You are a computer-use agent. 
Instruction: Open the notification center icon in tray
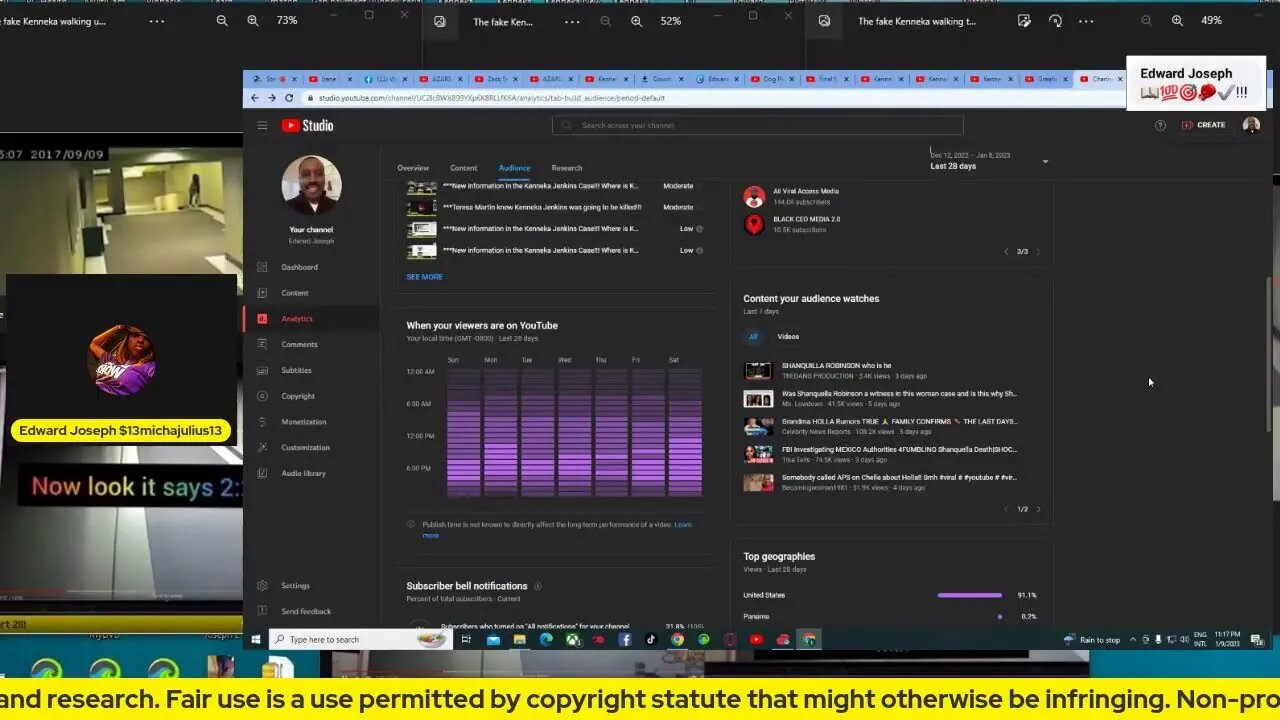click(1257, 640)
